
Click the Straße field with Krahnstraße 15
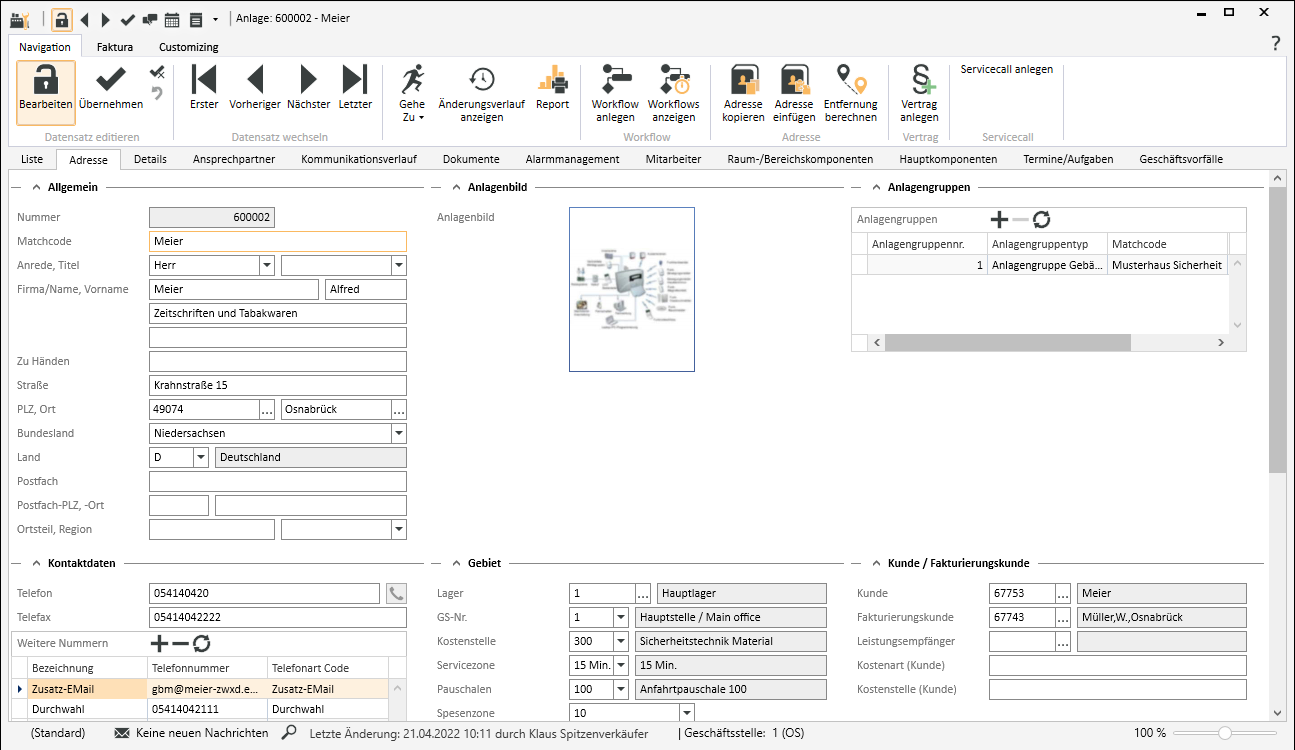pos(278,385)
